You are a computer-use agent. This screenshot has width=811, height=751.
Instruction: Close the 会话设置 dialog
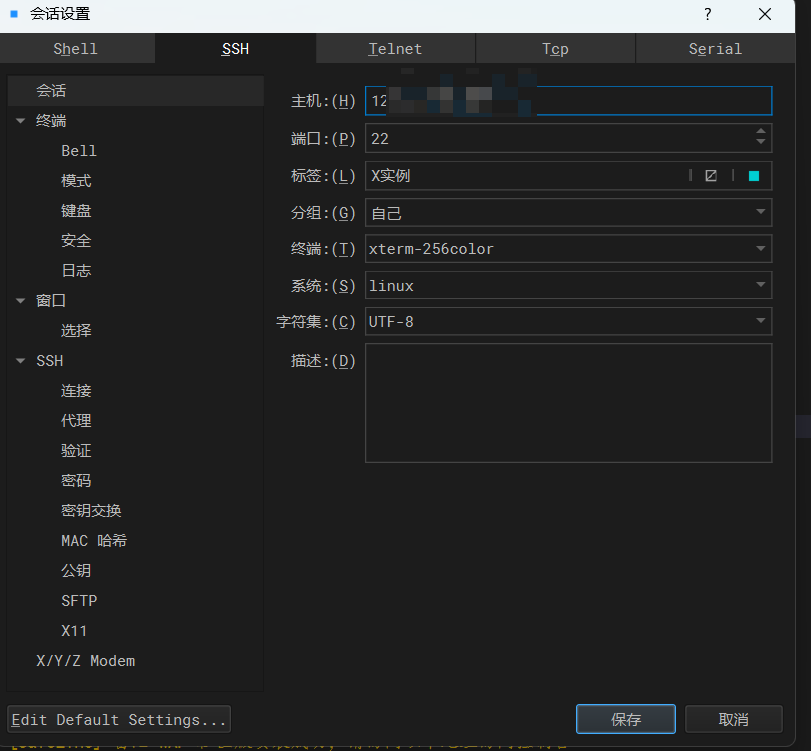click(765, 14)
